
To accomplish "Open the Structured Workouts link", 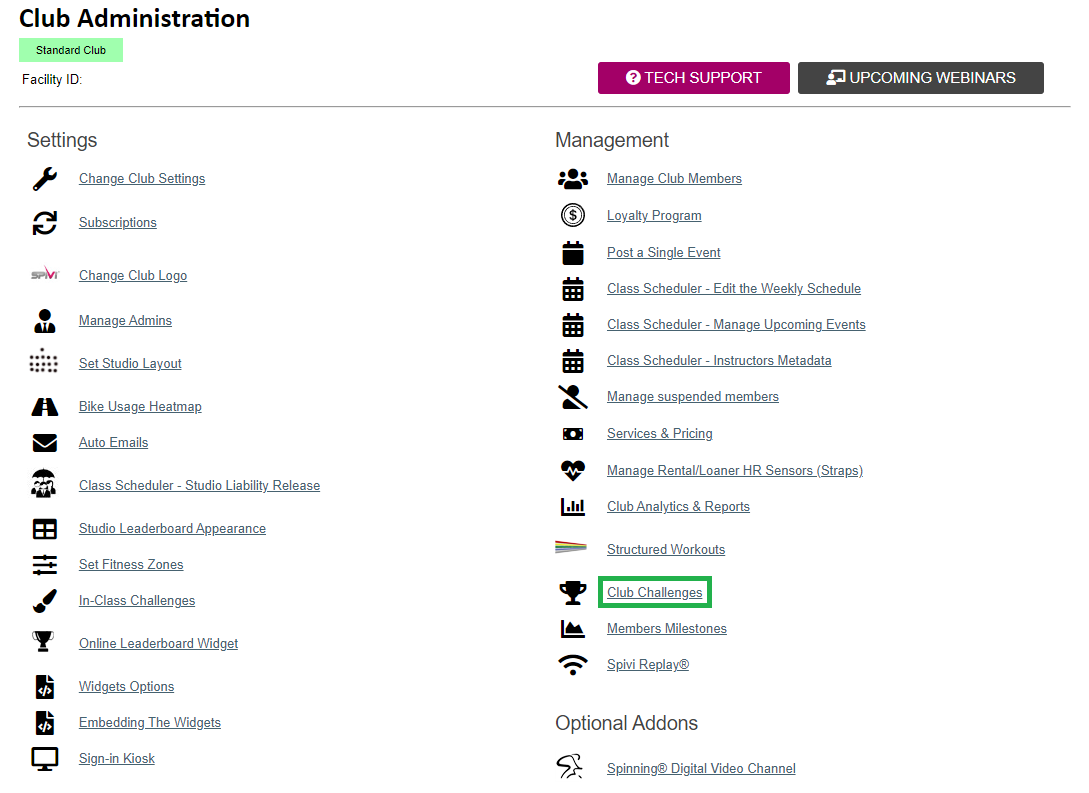I will pyautogui.click(x=666, y=549).
